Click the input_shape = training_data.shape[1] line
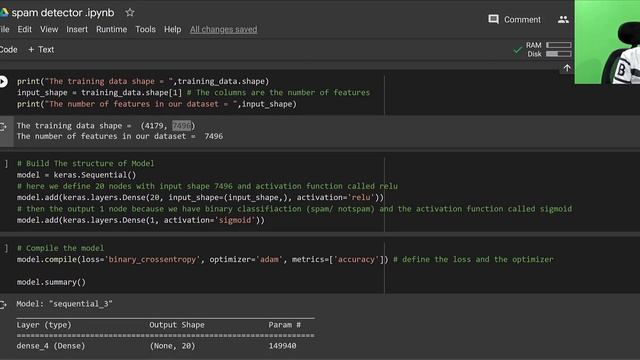The height and width of the screenshot is (360, 640). 193,93
